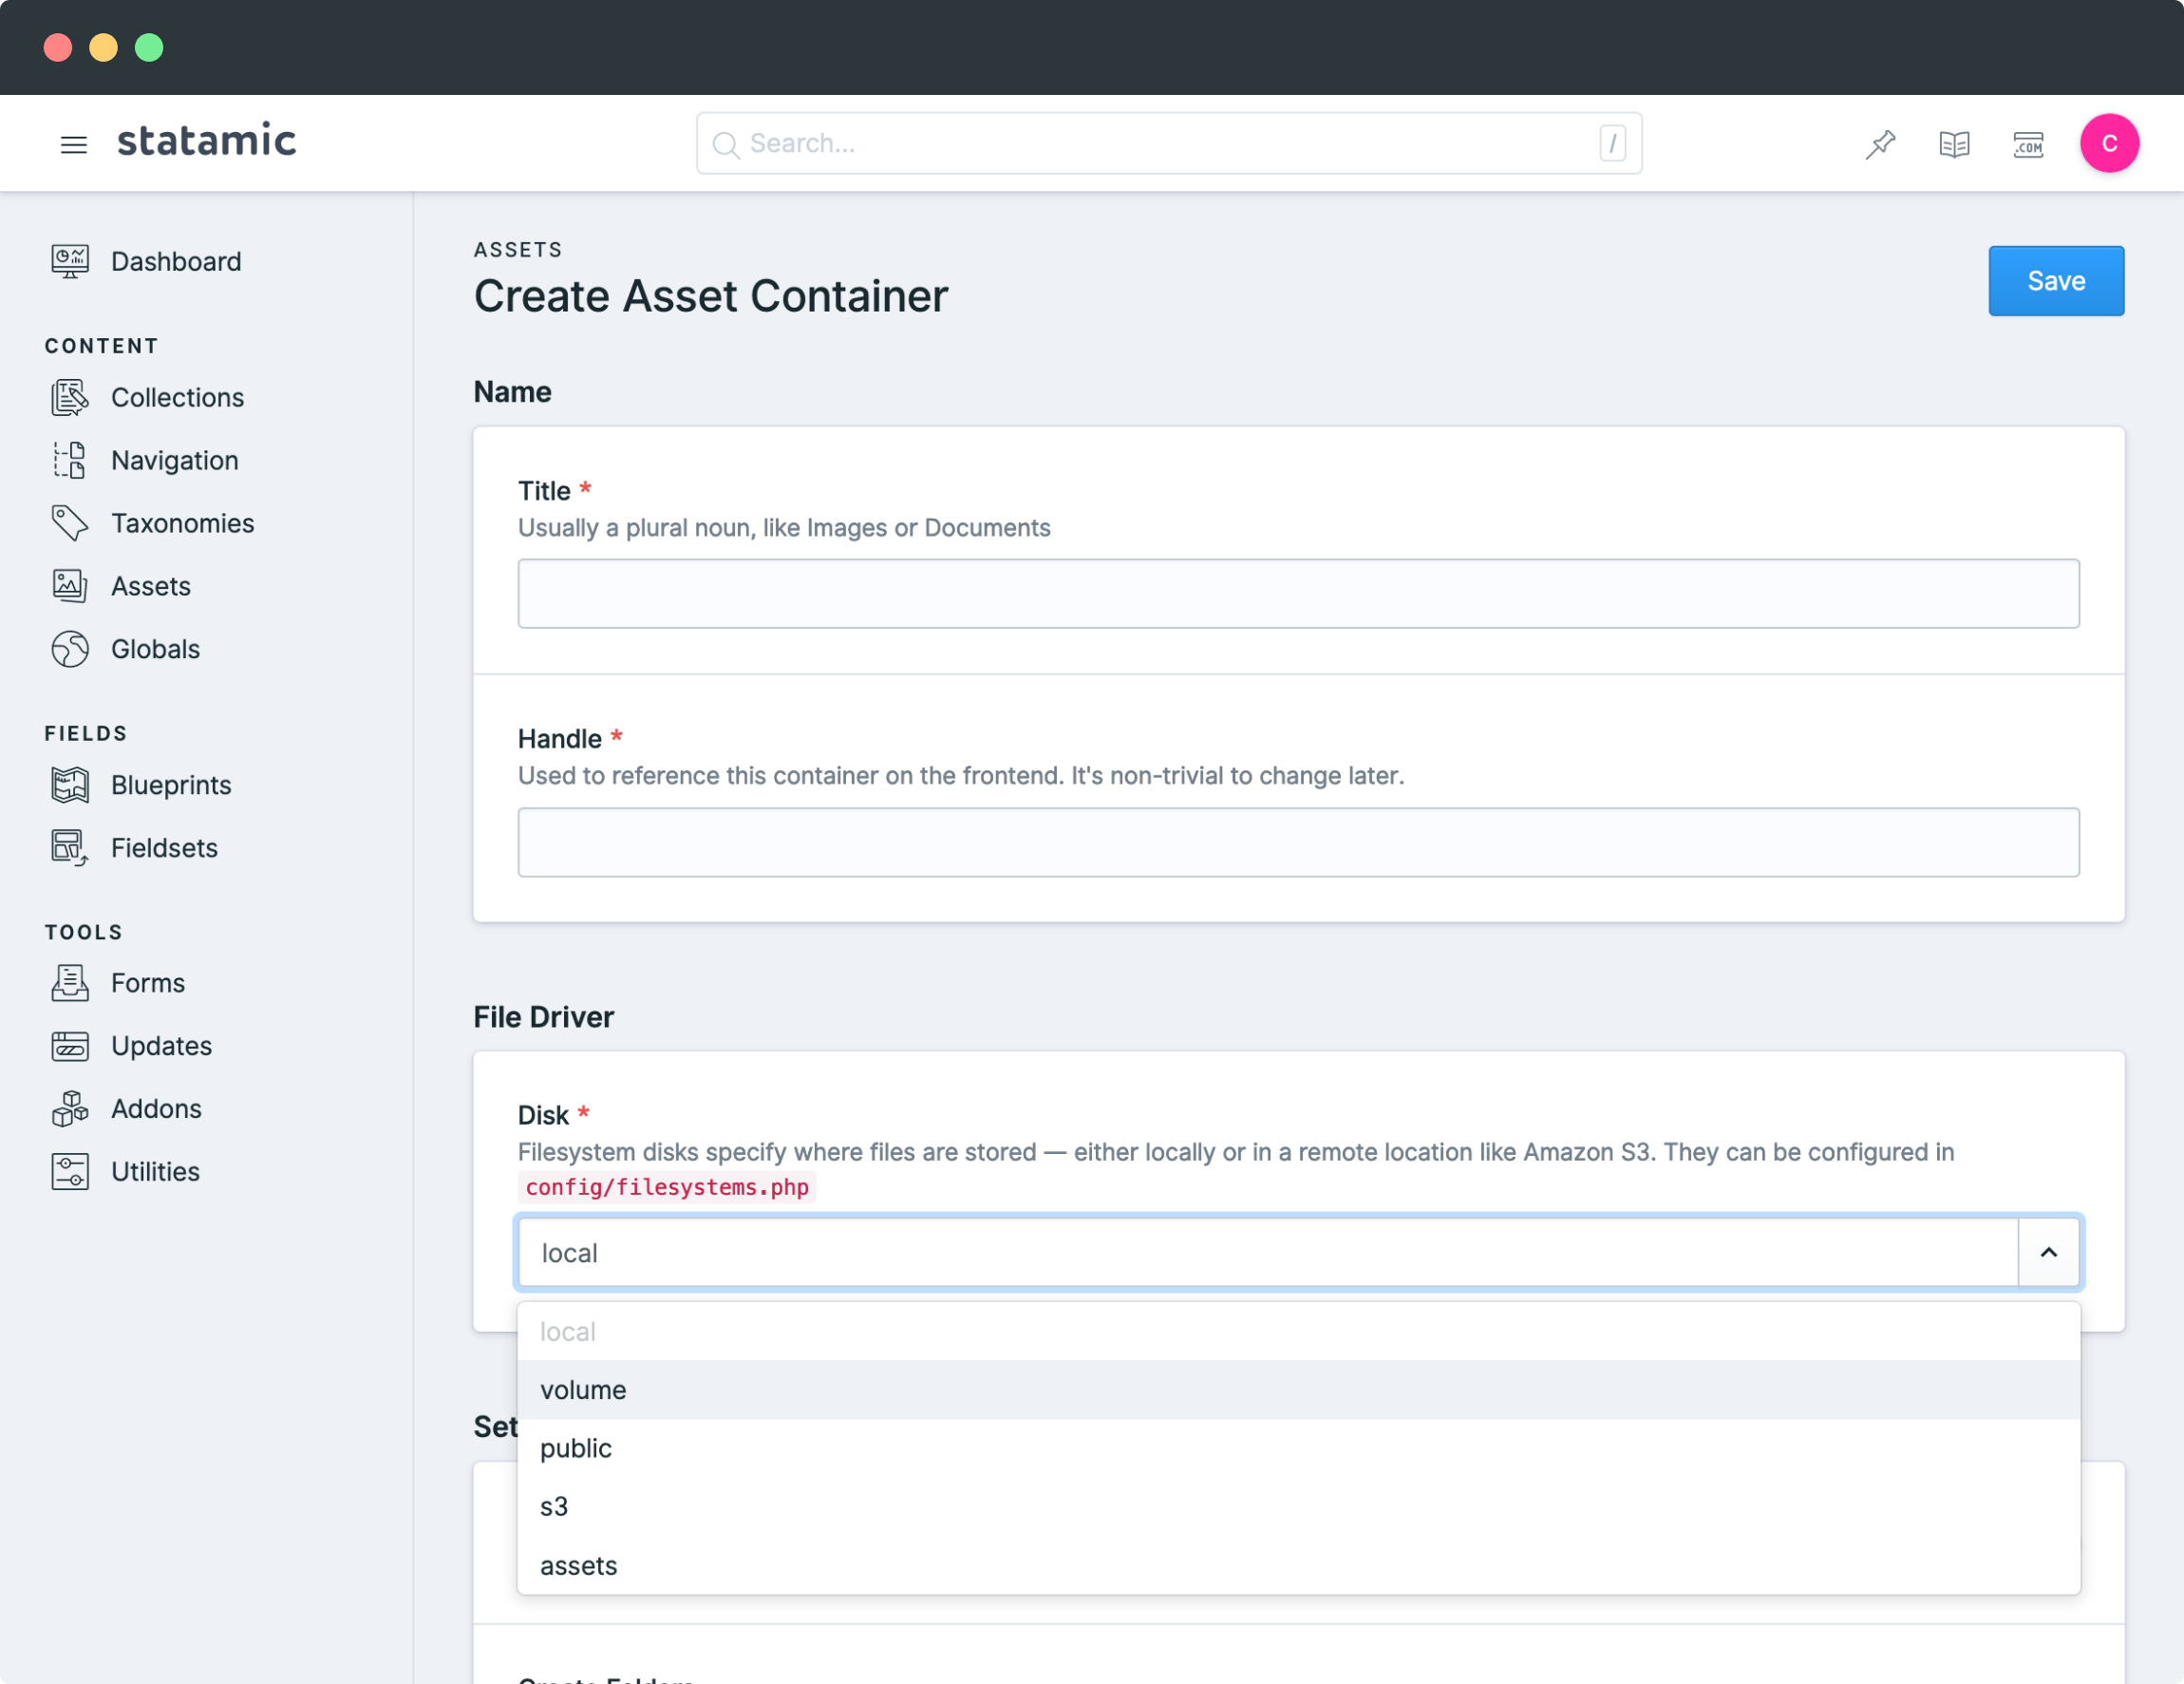Go to Collections

click(x=177, y=397)
